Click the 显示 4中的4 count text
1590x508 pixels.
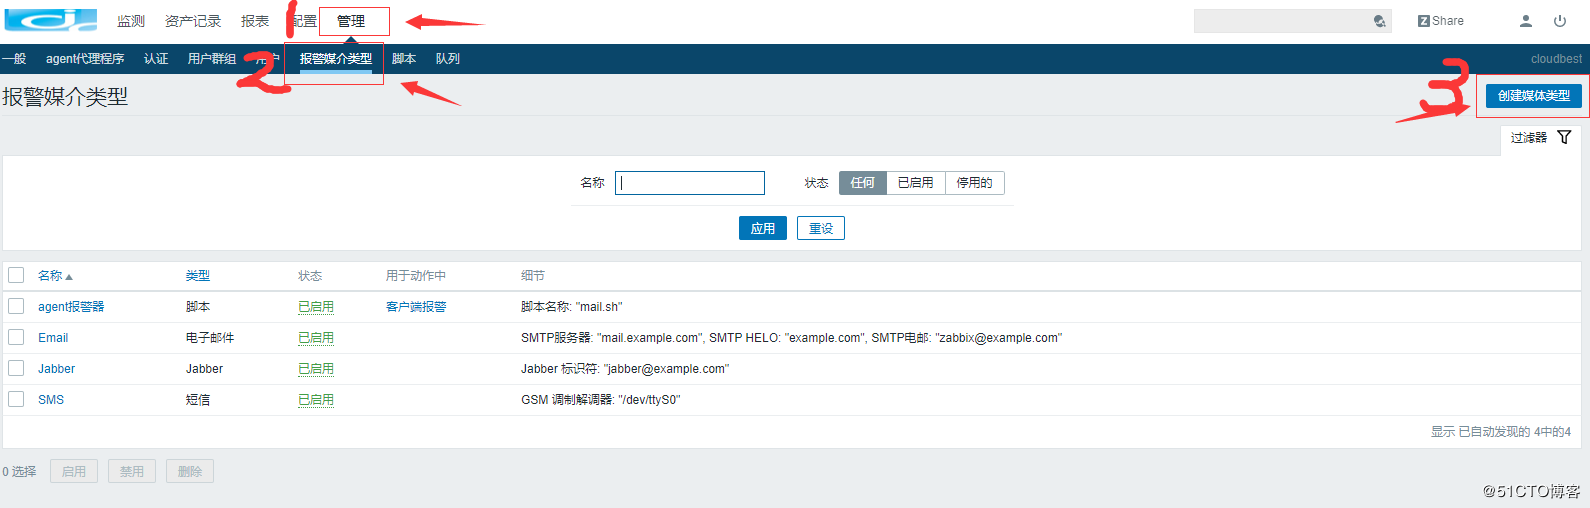[1501, 432]
